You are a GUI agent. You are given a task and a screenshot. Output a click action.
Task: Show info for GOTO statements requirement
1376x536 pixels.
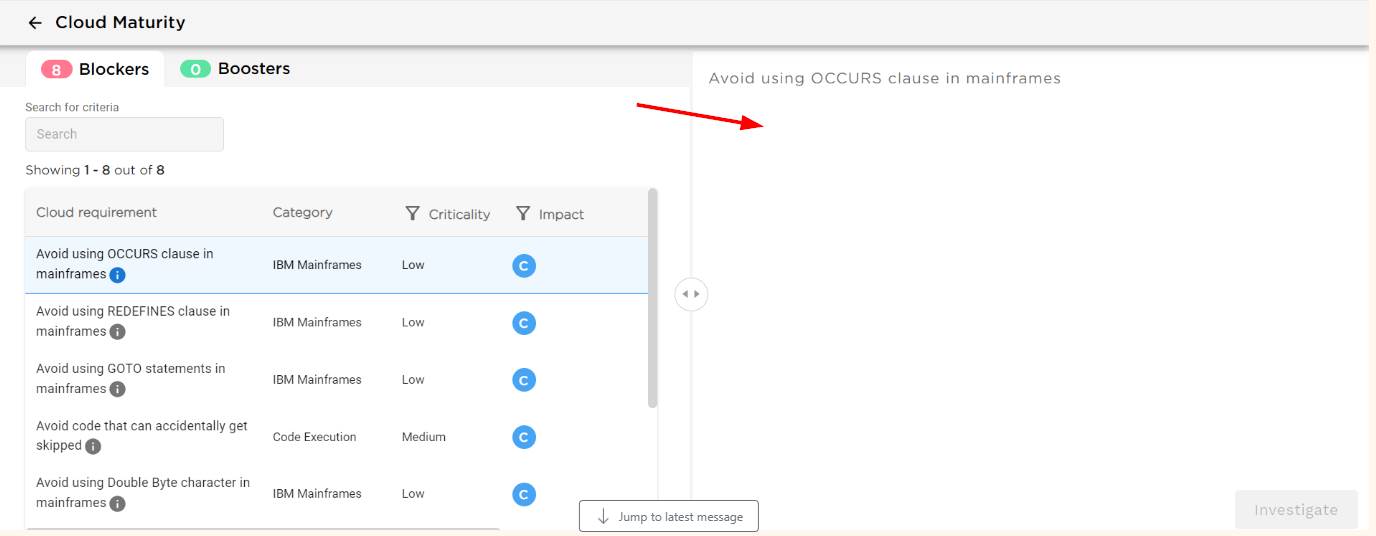click(117, 389)
